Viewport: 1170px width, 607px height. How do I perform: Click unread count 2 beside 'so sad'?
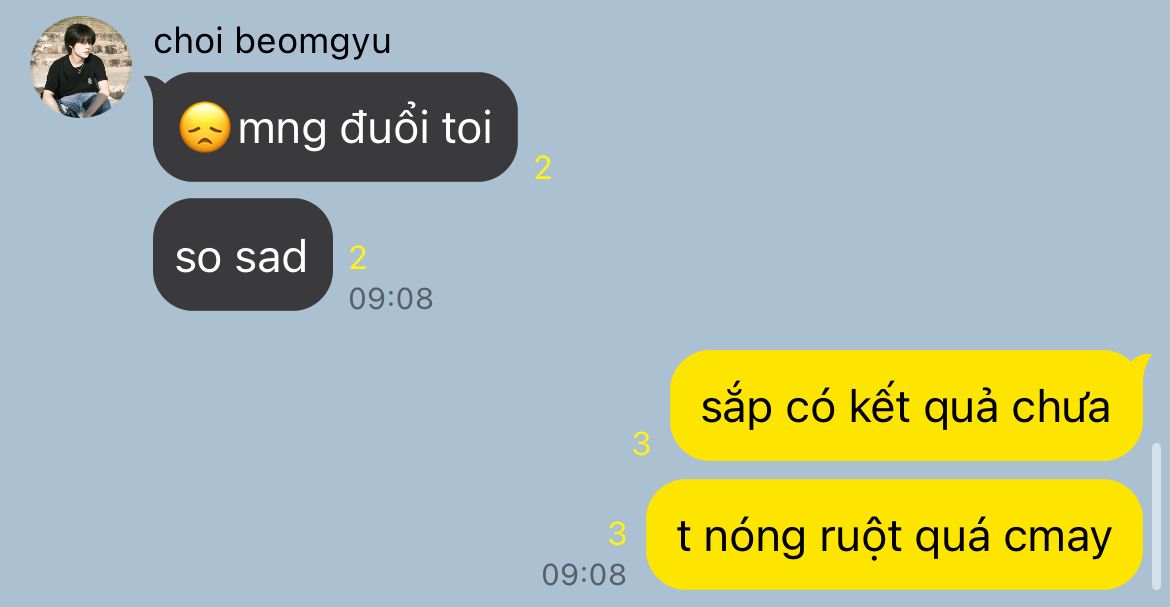click(x=357, y=258)
